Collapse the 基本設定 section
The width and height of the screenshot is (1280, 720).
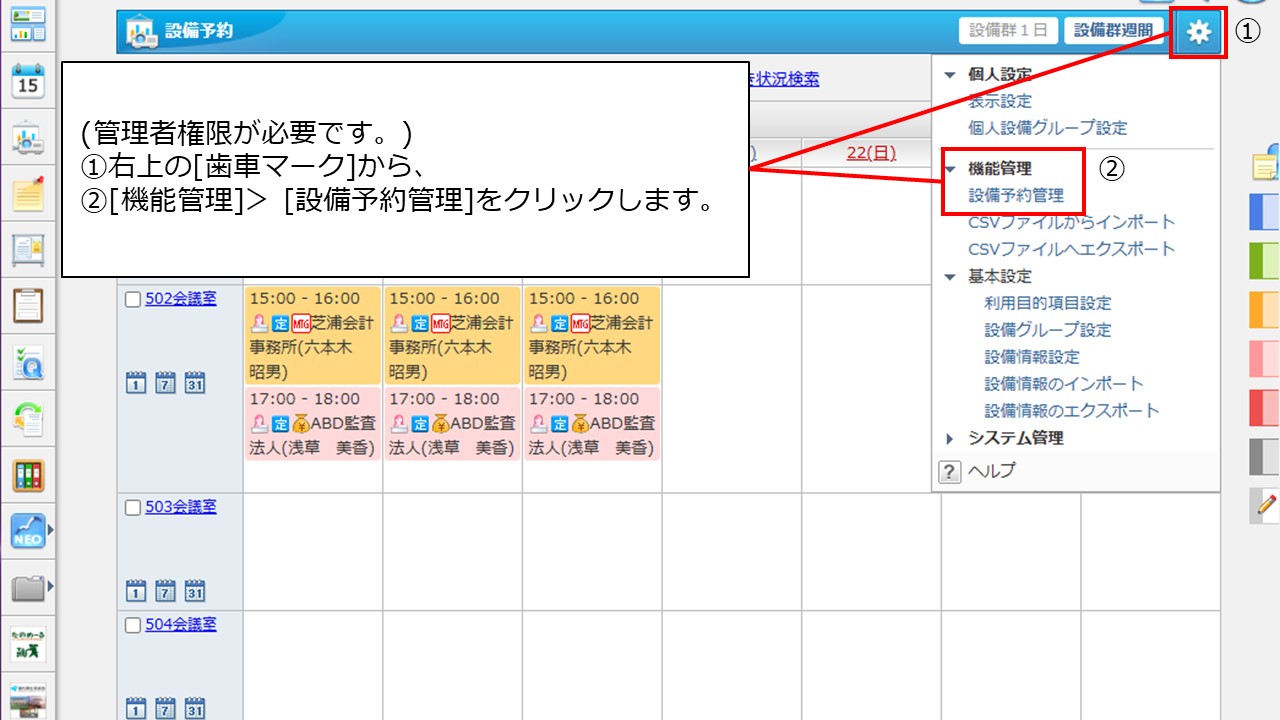coord(950,277)
